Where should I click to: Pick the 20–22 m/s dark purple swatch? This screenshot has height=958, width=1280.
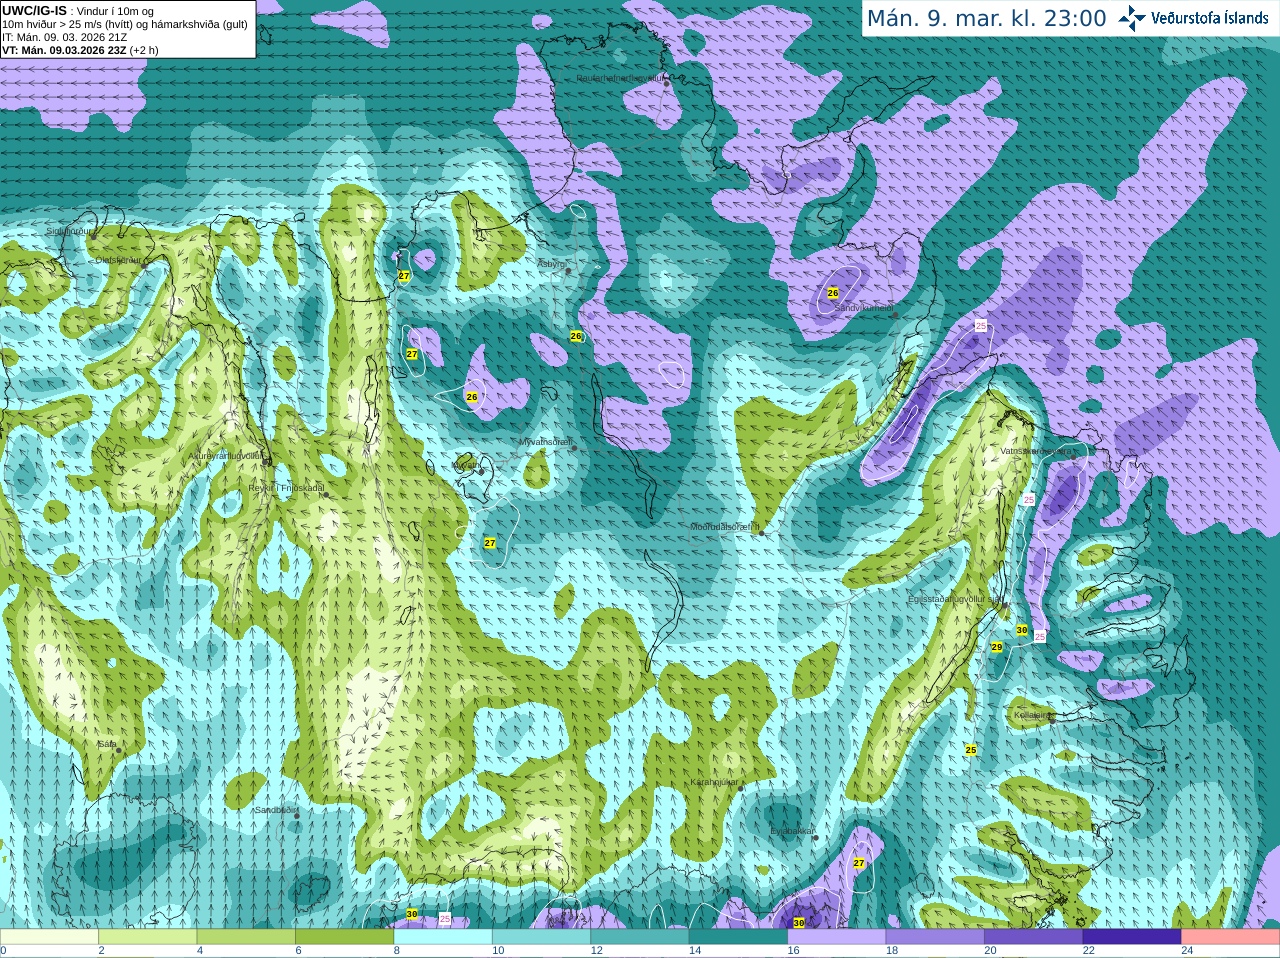(1034, 937)
